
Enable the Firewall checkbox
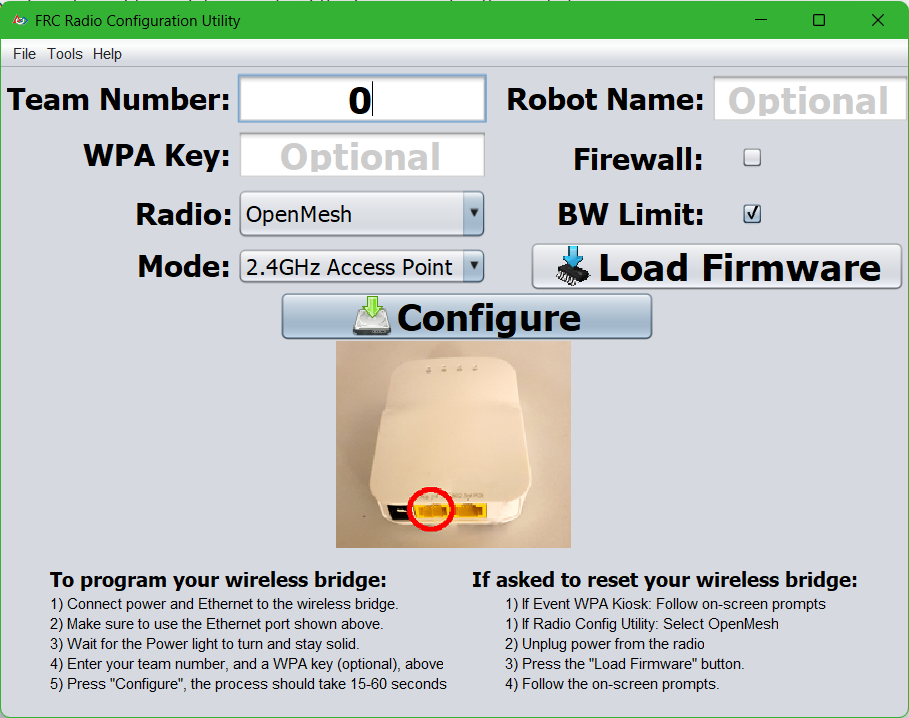click(751, 157)
